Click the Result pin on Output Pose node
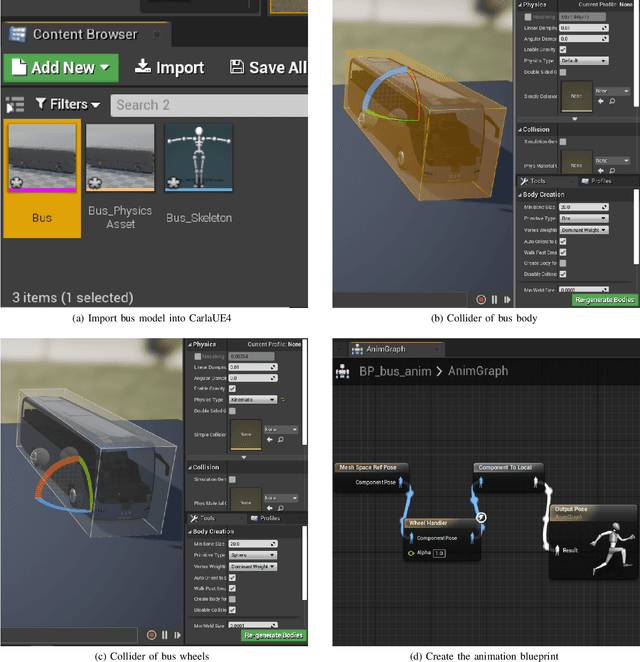 point(557,550)
